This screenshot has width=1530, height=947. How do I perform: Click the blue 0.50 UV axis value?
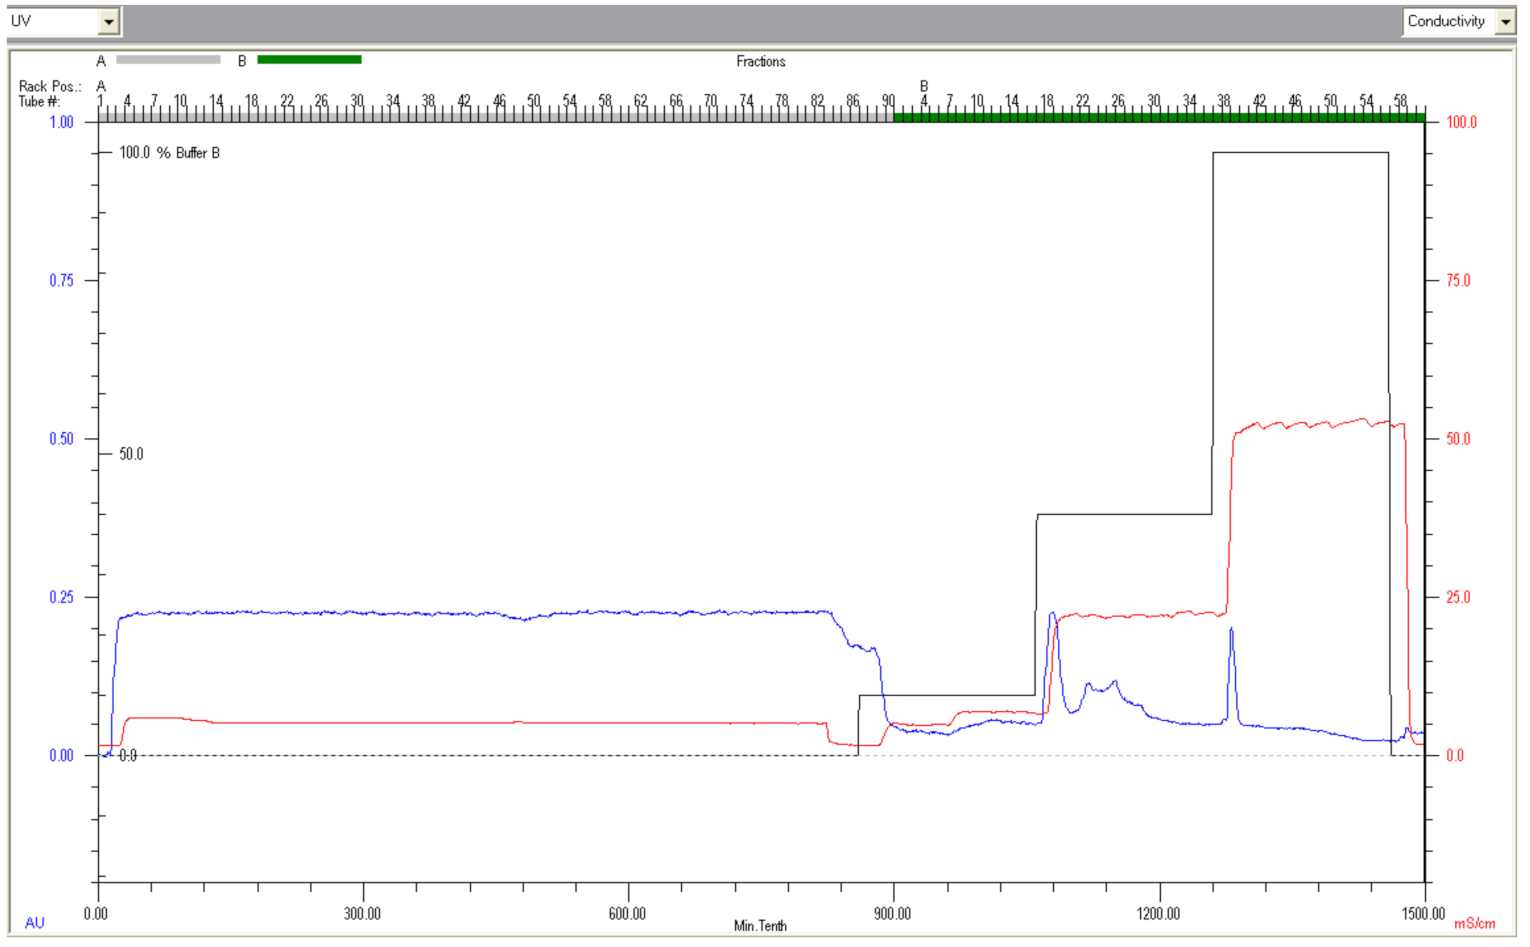pyautogui.click(x=61, y=439)
